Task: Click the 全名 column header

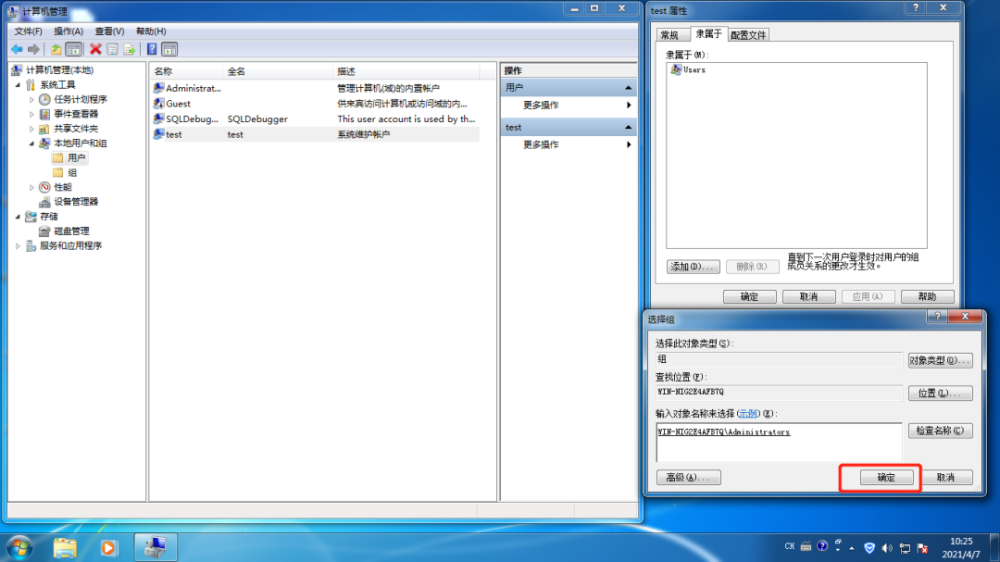Action: [277, 71]
